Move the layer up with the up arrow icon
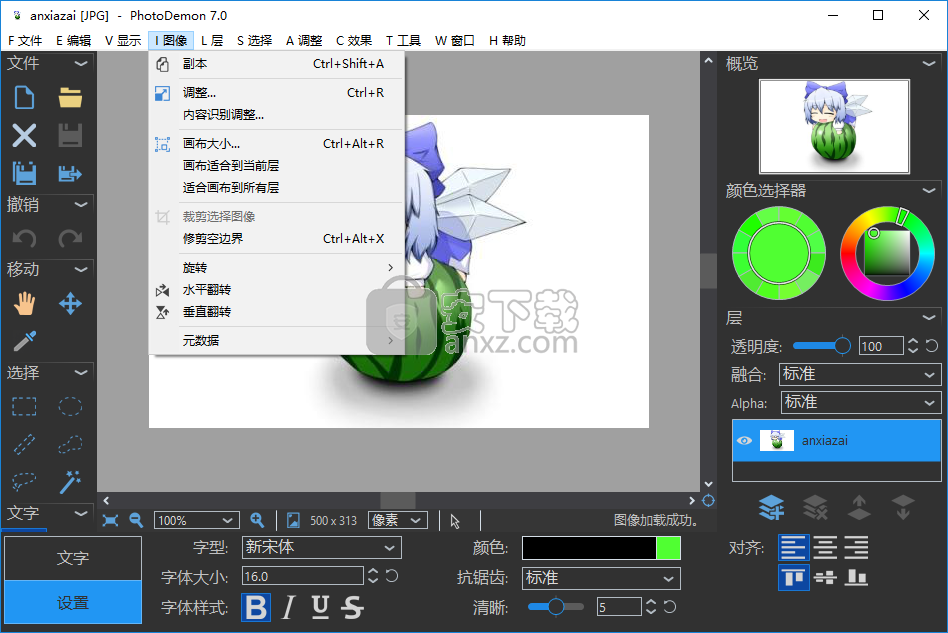Viewport: 948px width, 633px height. click(x=859, y=508)
